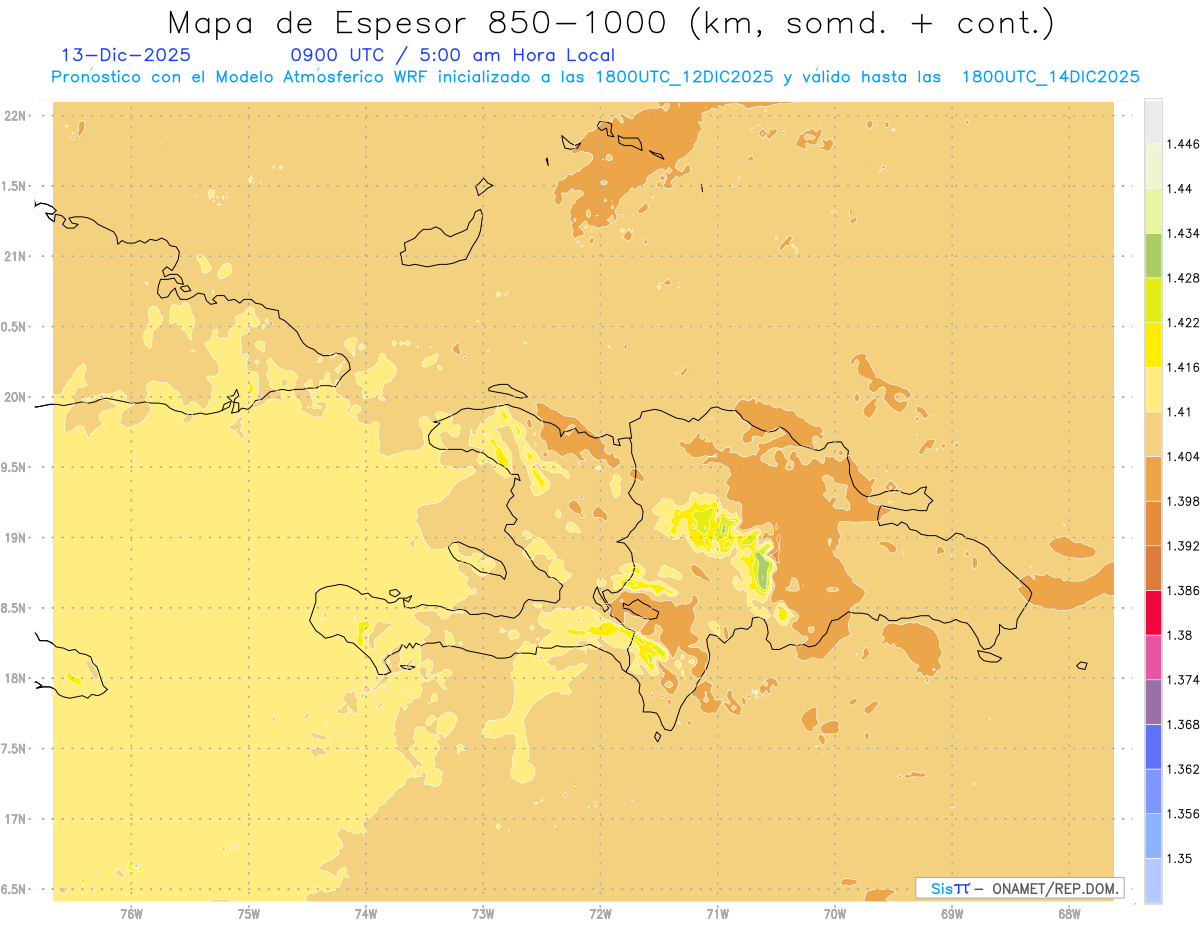Click the '21N' latitude label
The image size is (1200, 927).
(x=16, y=256)
